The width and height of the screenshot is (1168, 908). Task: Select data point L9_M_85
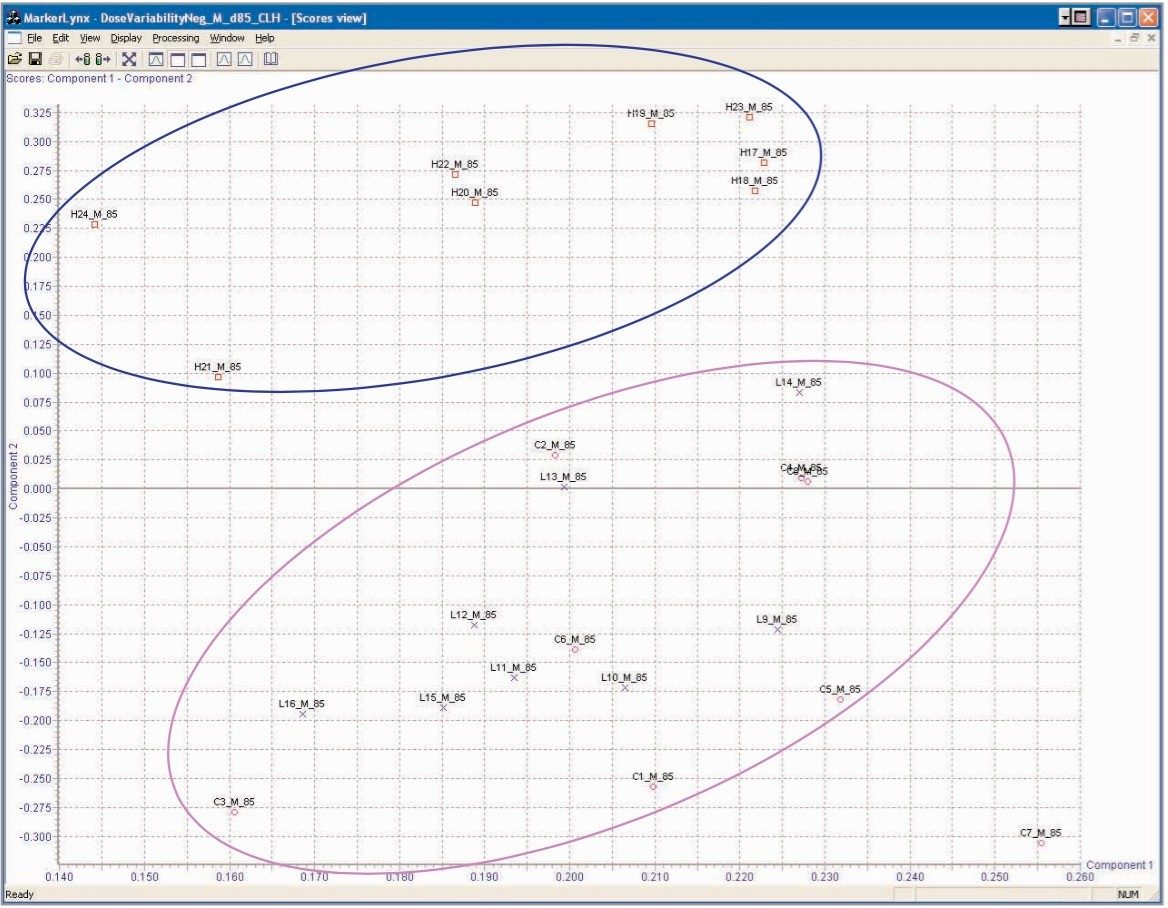click(x=778, y=629)
